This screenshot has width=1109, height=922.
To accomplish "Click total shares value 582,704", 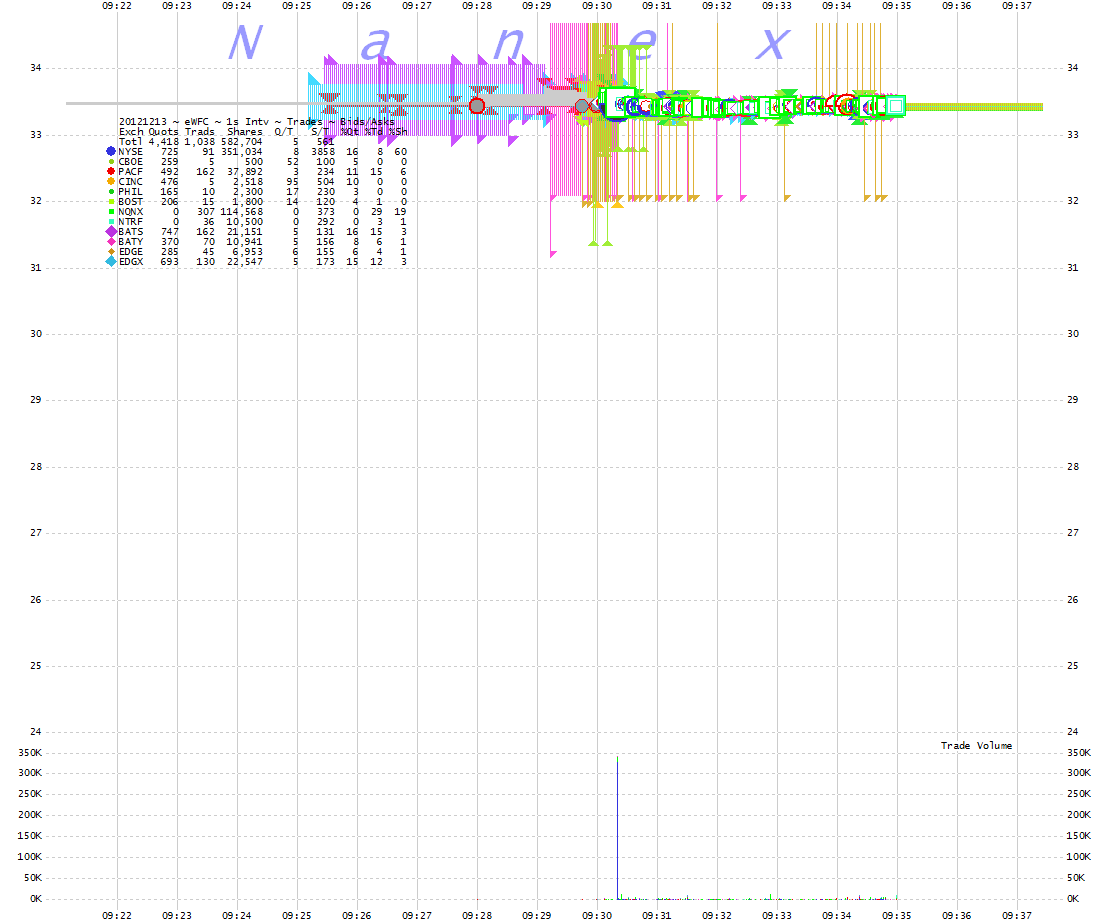I will (x=242, y=141).
